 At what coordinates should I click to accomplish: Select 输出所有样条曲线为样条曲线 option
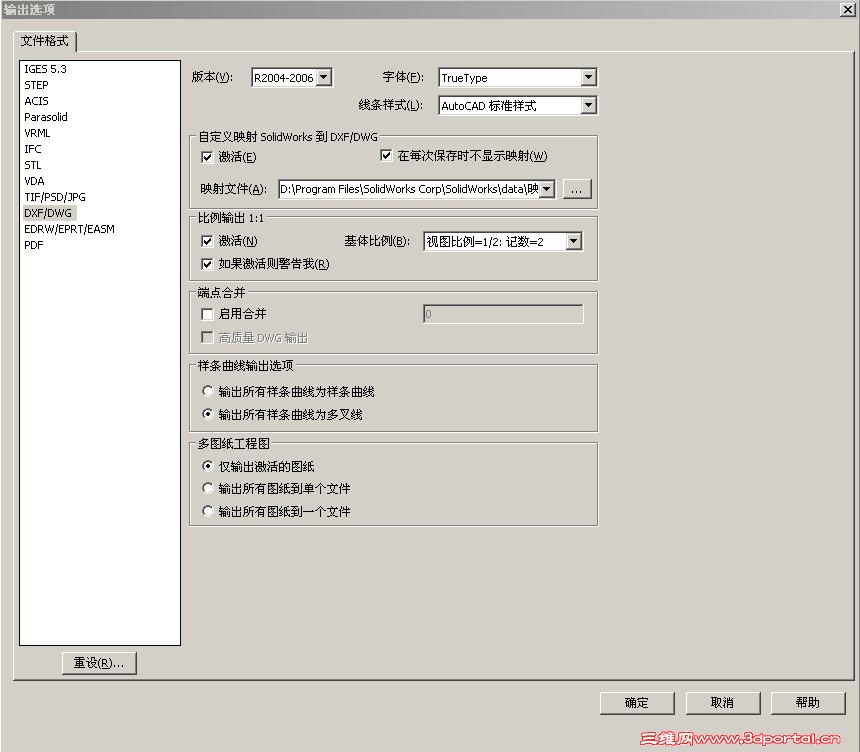(x=207, y=392)
